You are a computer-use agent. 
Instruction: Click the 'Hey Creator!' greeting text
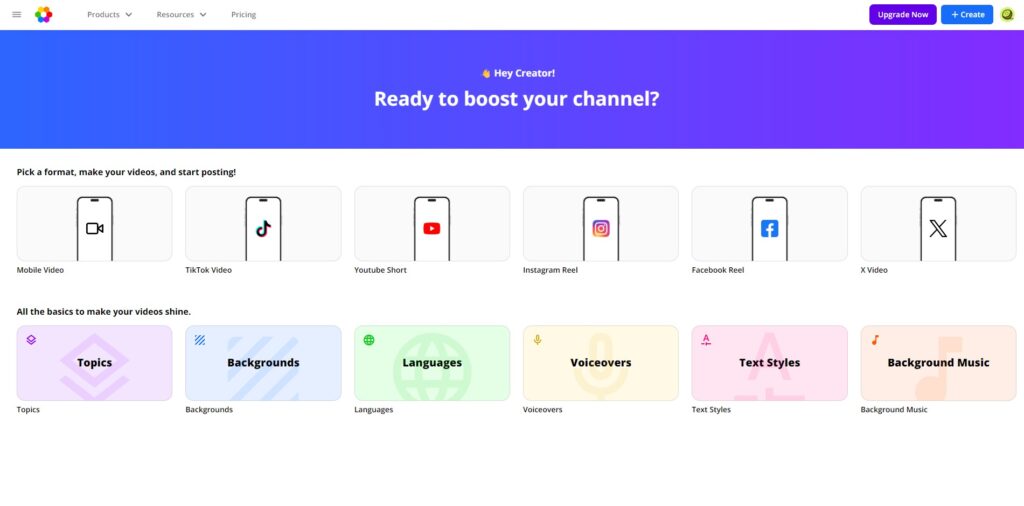pos(524,73)
